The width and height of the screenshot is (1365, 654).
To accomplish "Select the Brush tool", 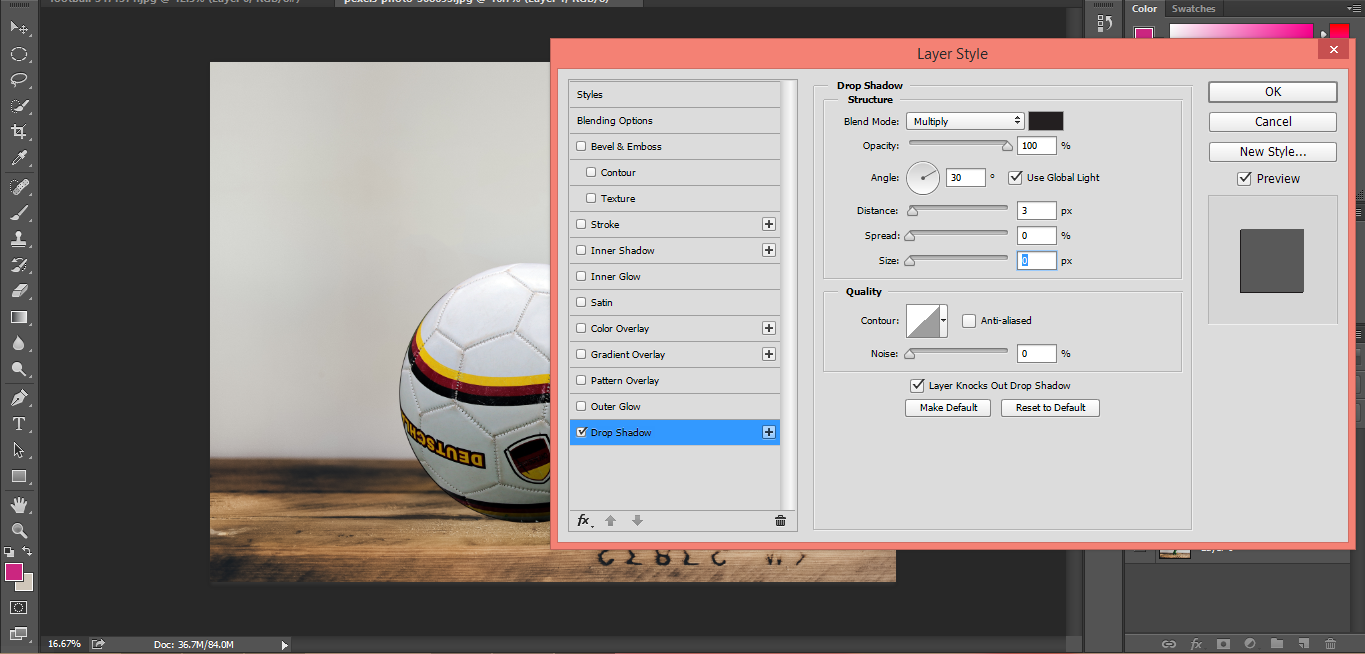I will [20, 211].
